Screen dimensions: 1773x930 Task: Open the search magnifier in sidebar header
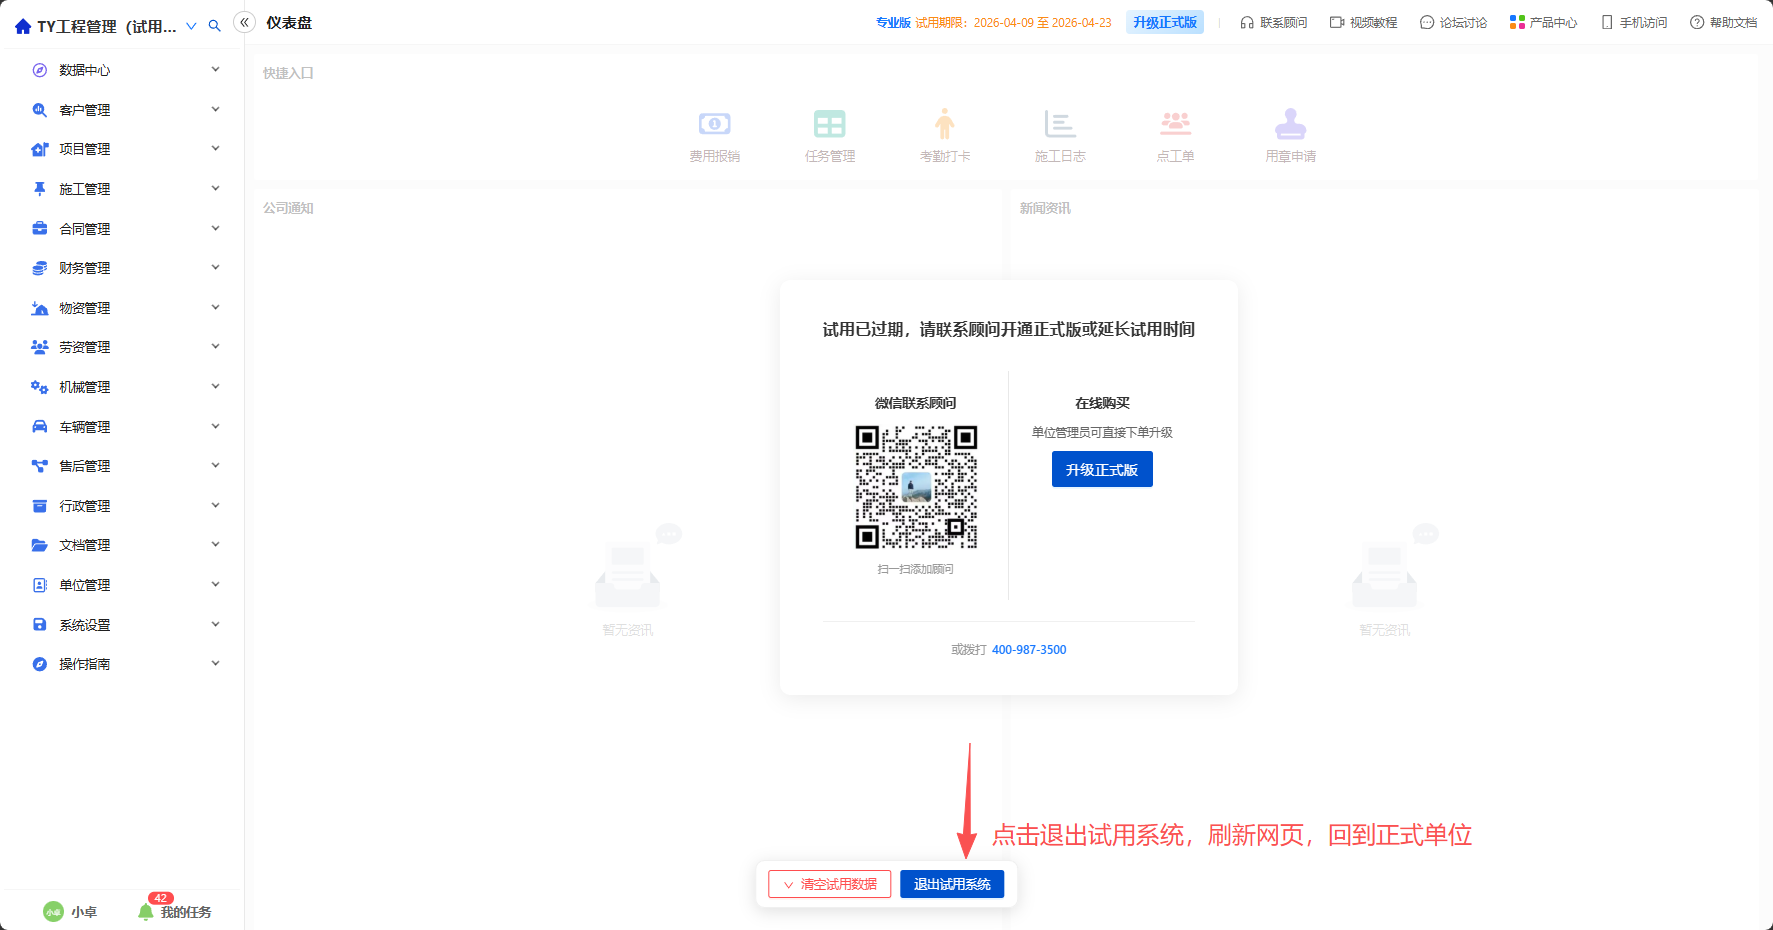(214, 26)
